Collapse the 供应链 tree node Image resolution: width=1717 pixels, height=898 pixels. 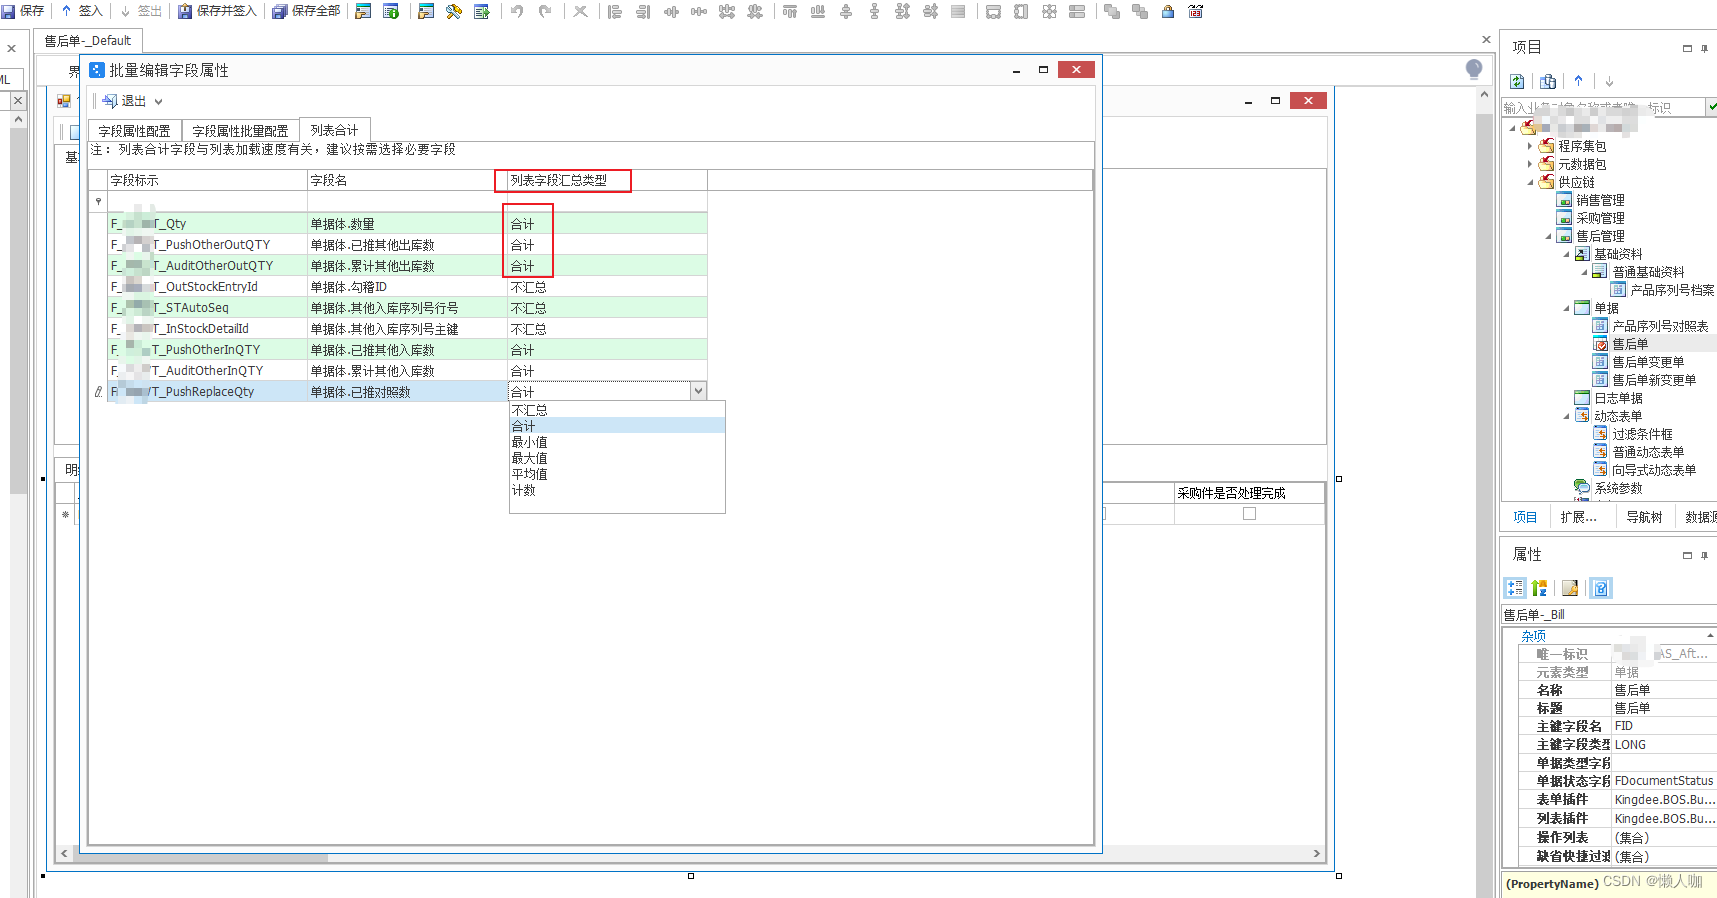pyautogui.click(x=1530, y=182)
